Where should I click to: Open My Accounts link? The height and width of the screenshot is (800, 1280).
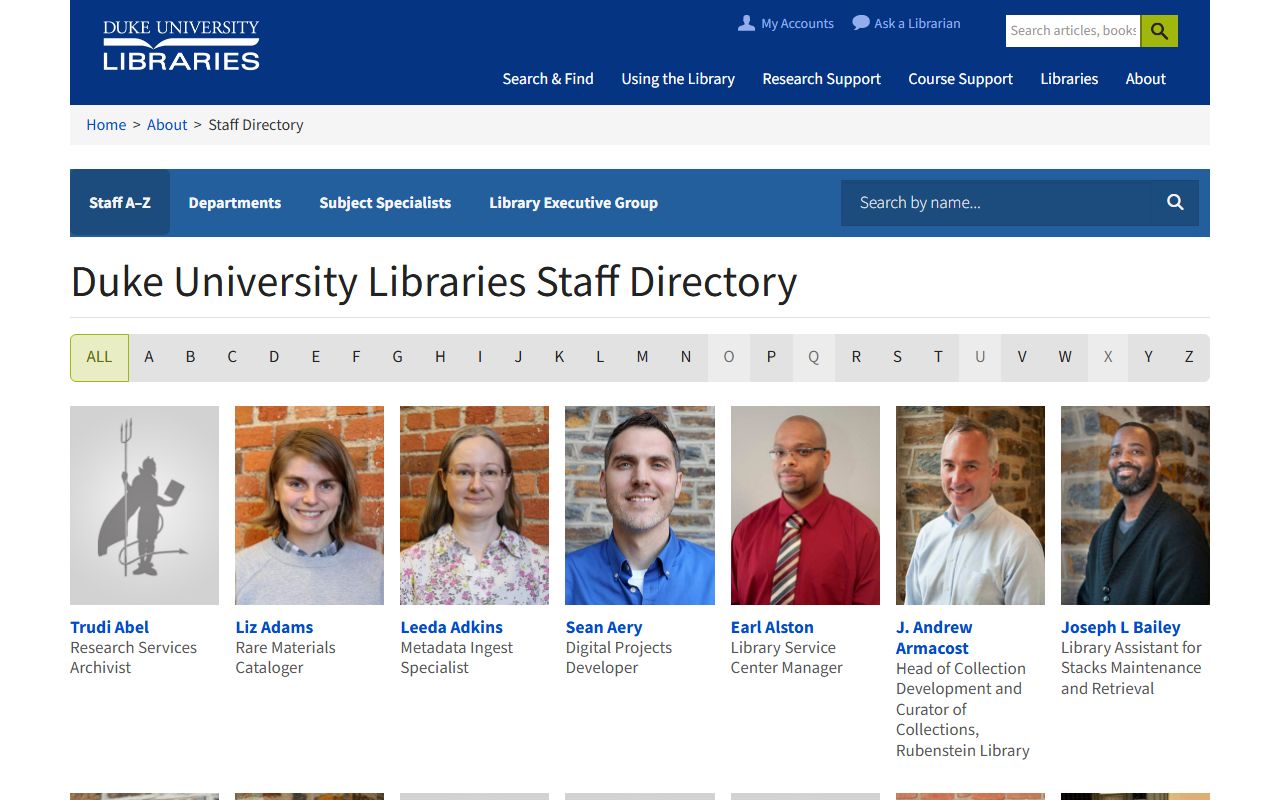click(x=797, y=23)
